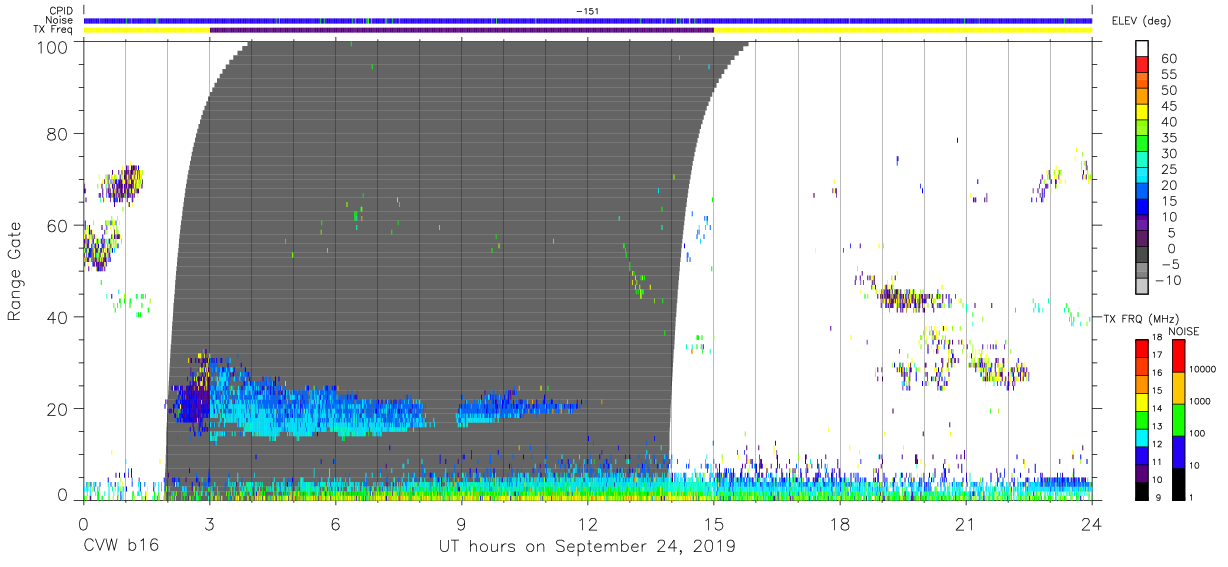Click the 24 tick on the UT hours axis
Image resolution: width=1228 pixels, height=567 pixels.
pos(1092,523)
